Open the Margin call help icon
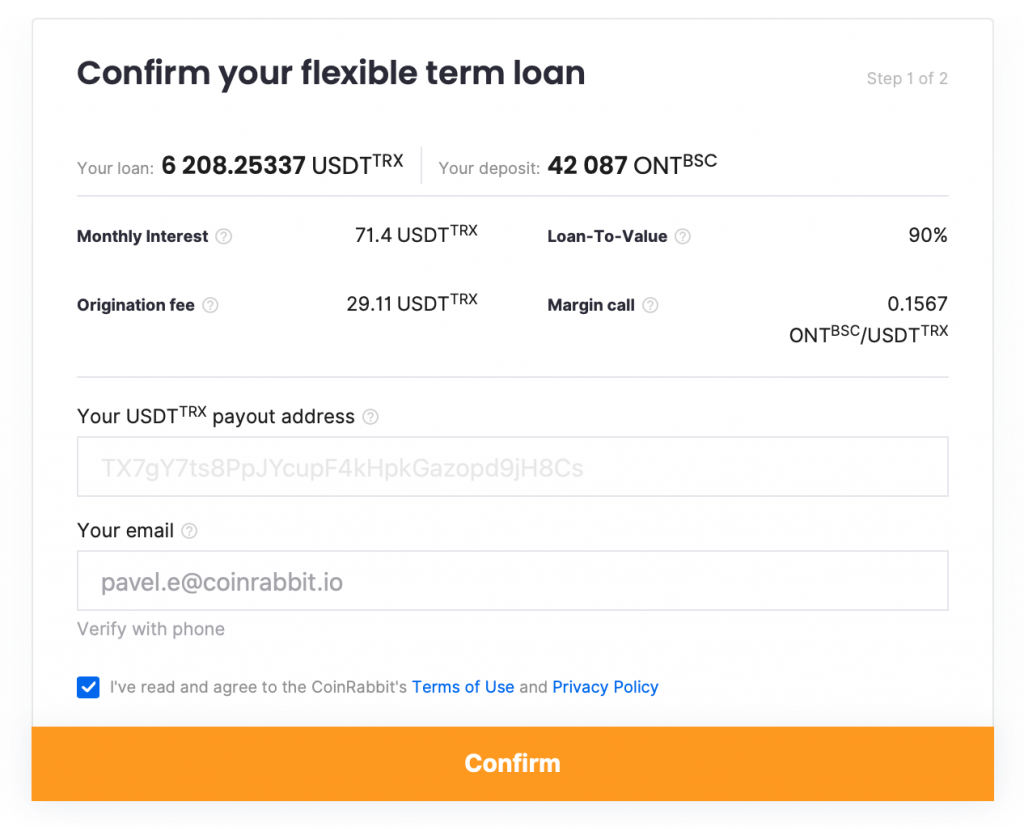The image size is (1024, 827). (x=651, y=305)
